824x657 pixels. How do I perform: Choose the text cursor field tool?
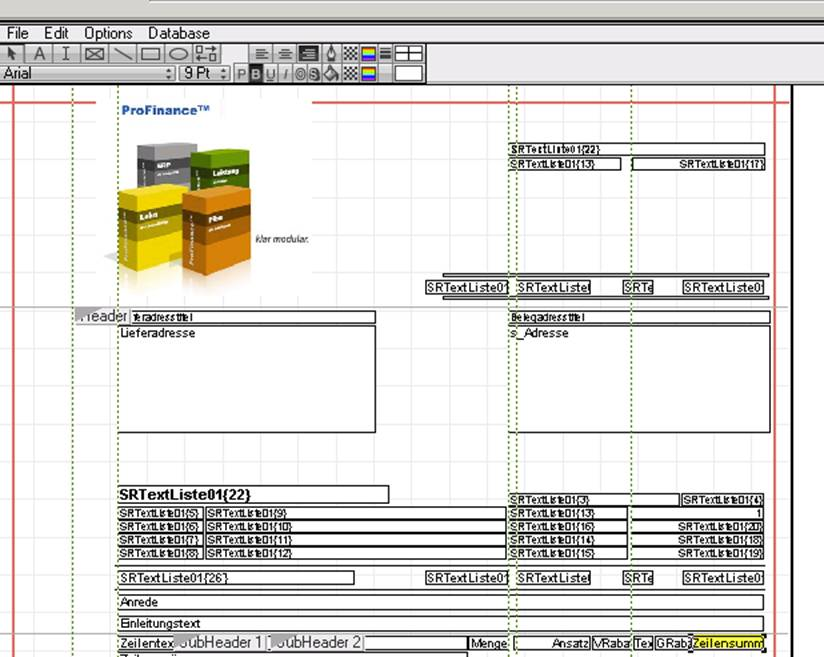pos(66,54)
